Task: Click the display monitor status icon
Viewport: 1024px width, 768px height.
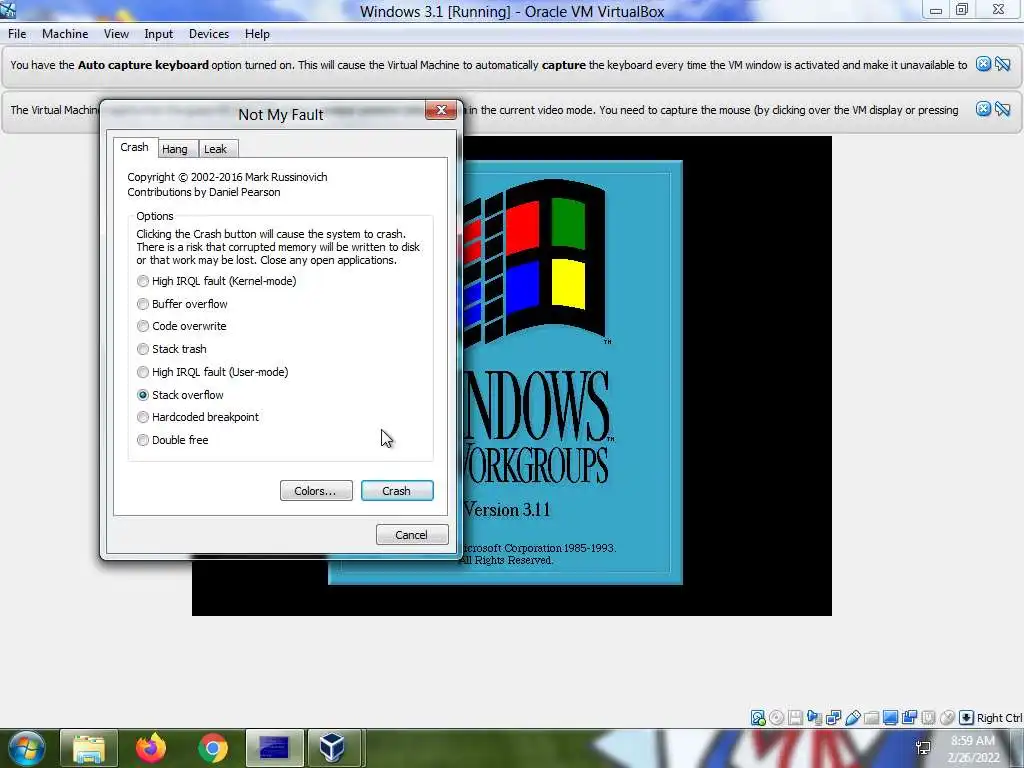Action: [890, 718]
